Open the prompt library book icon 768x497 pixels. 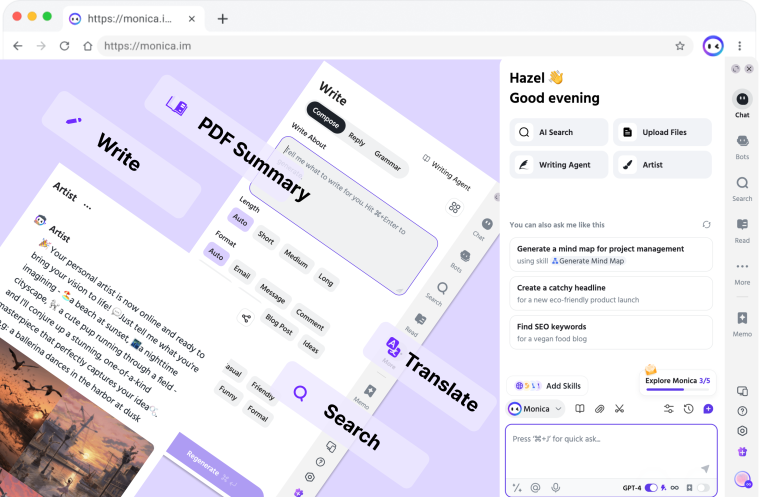pyautogui.click(x=580, y=409)
